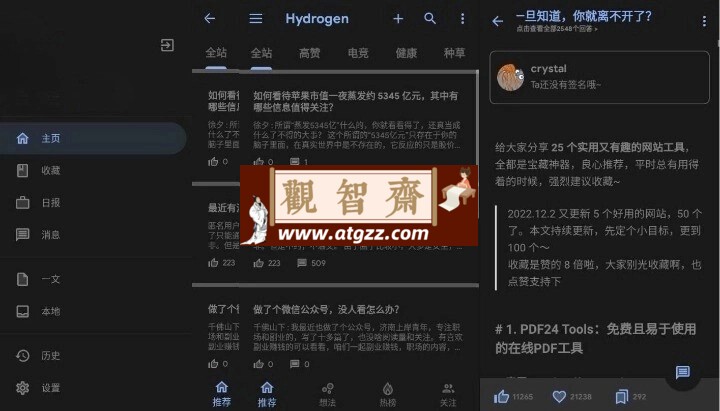Click the Hydrogen app title

pyautogui.click(x=317, y=19)
